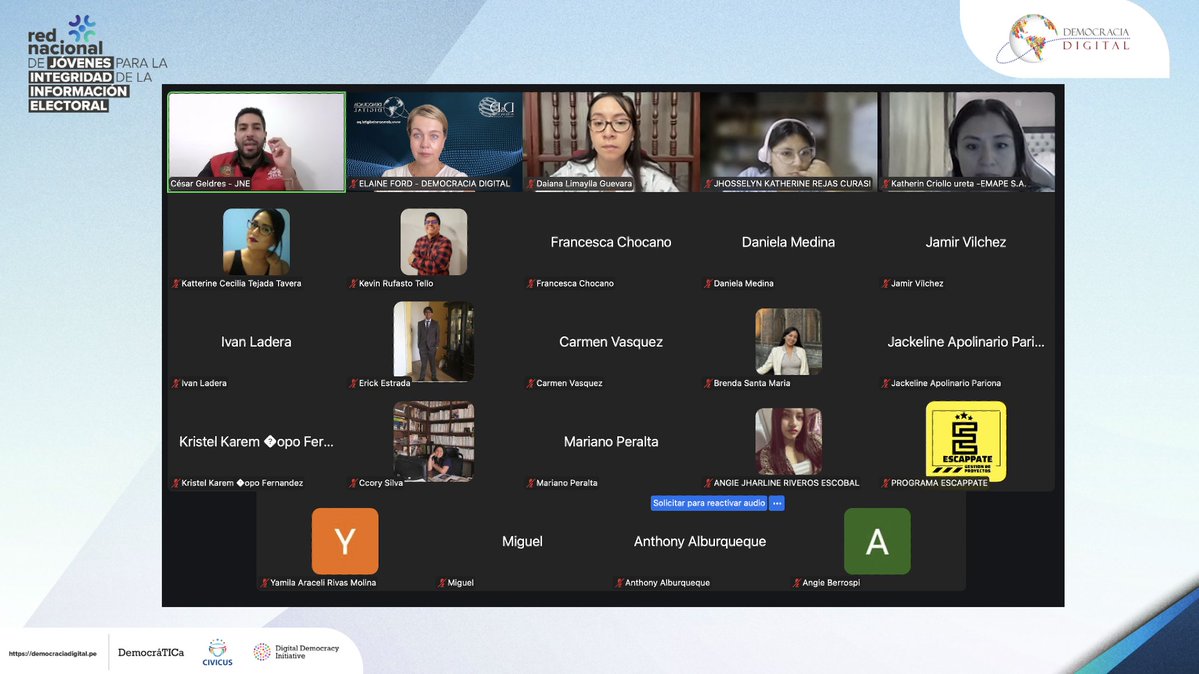The width and height of the screenshot is (1199, 674).
Task: Click muted mic icon beside Katterine Cecilia Tejada
Action: (x=176, y=283)
